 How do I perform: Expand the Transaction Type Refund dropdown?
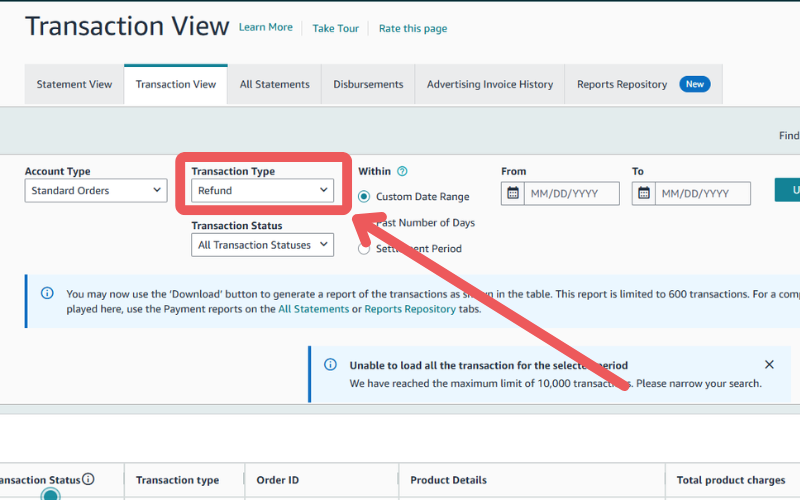262,190
